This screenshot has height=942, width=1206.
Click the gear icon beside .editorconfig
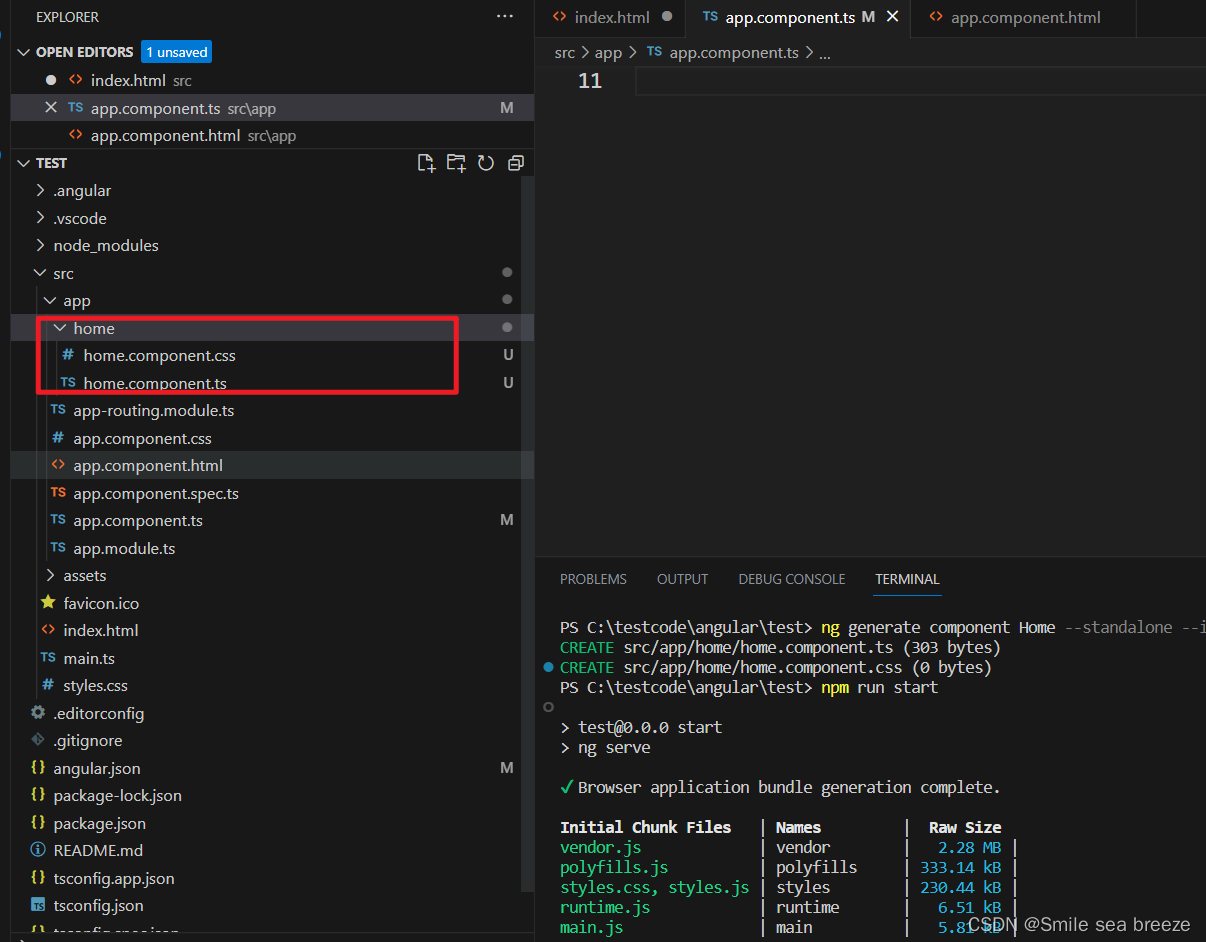tap(38, 713)
